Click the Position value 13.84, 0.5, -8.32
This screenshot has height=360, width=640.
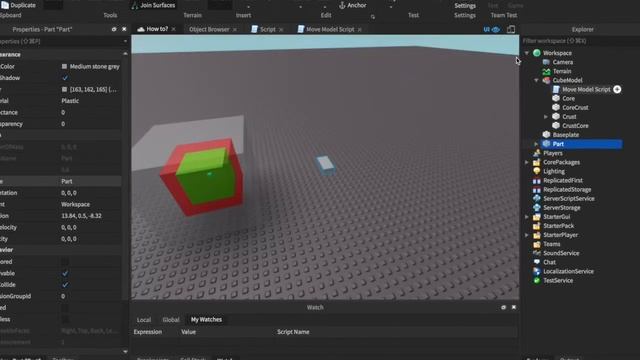81,216
